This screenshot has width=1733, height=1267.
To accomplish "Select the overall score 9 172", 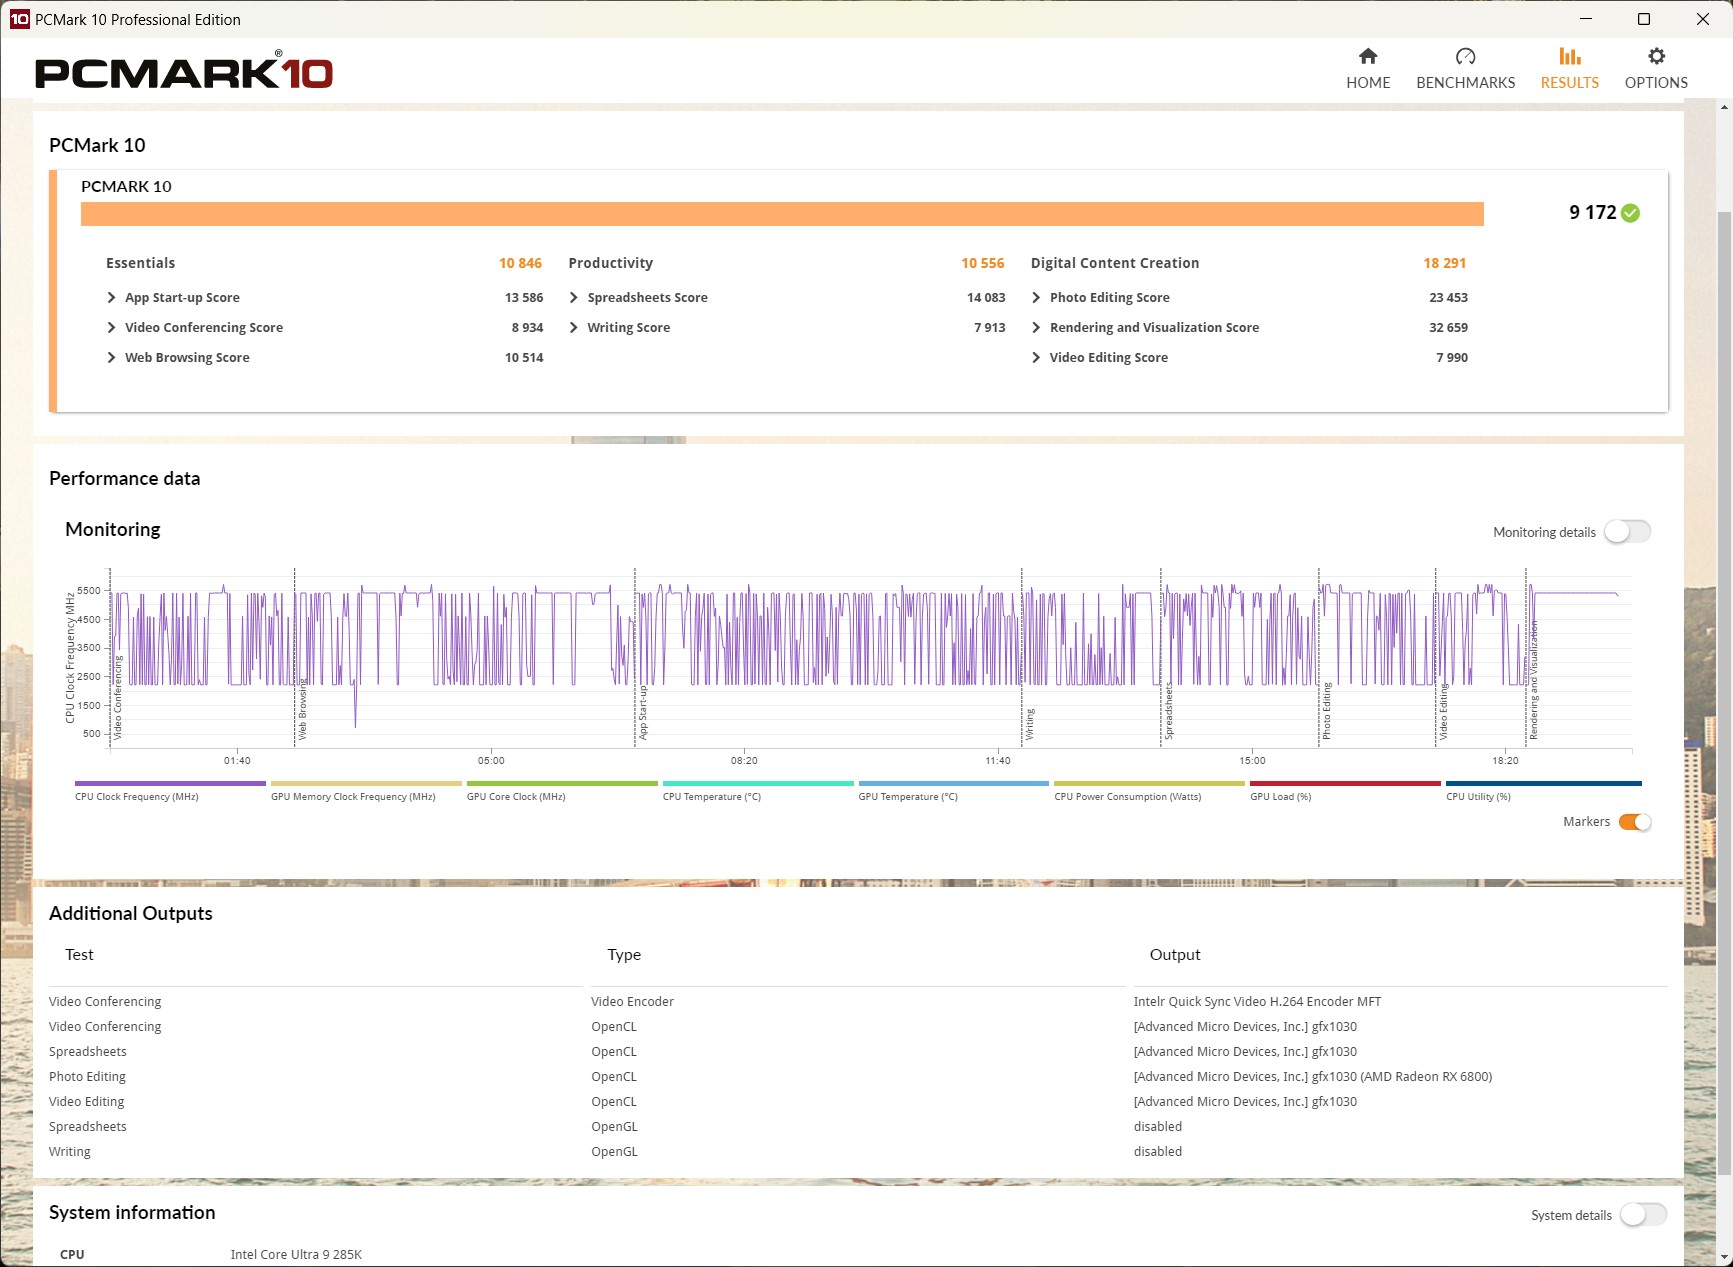I will pos(1592,212).
